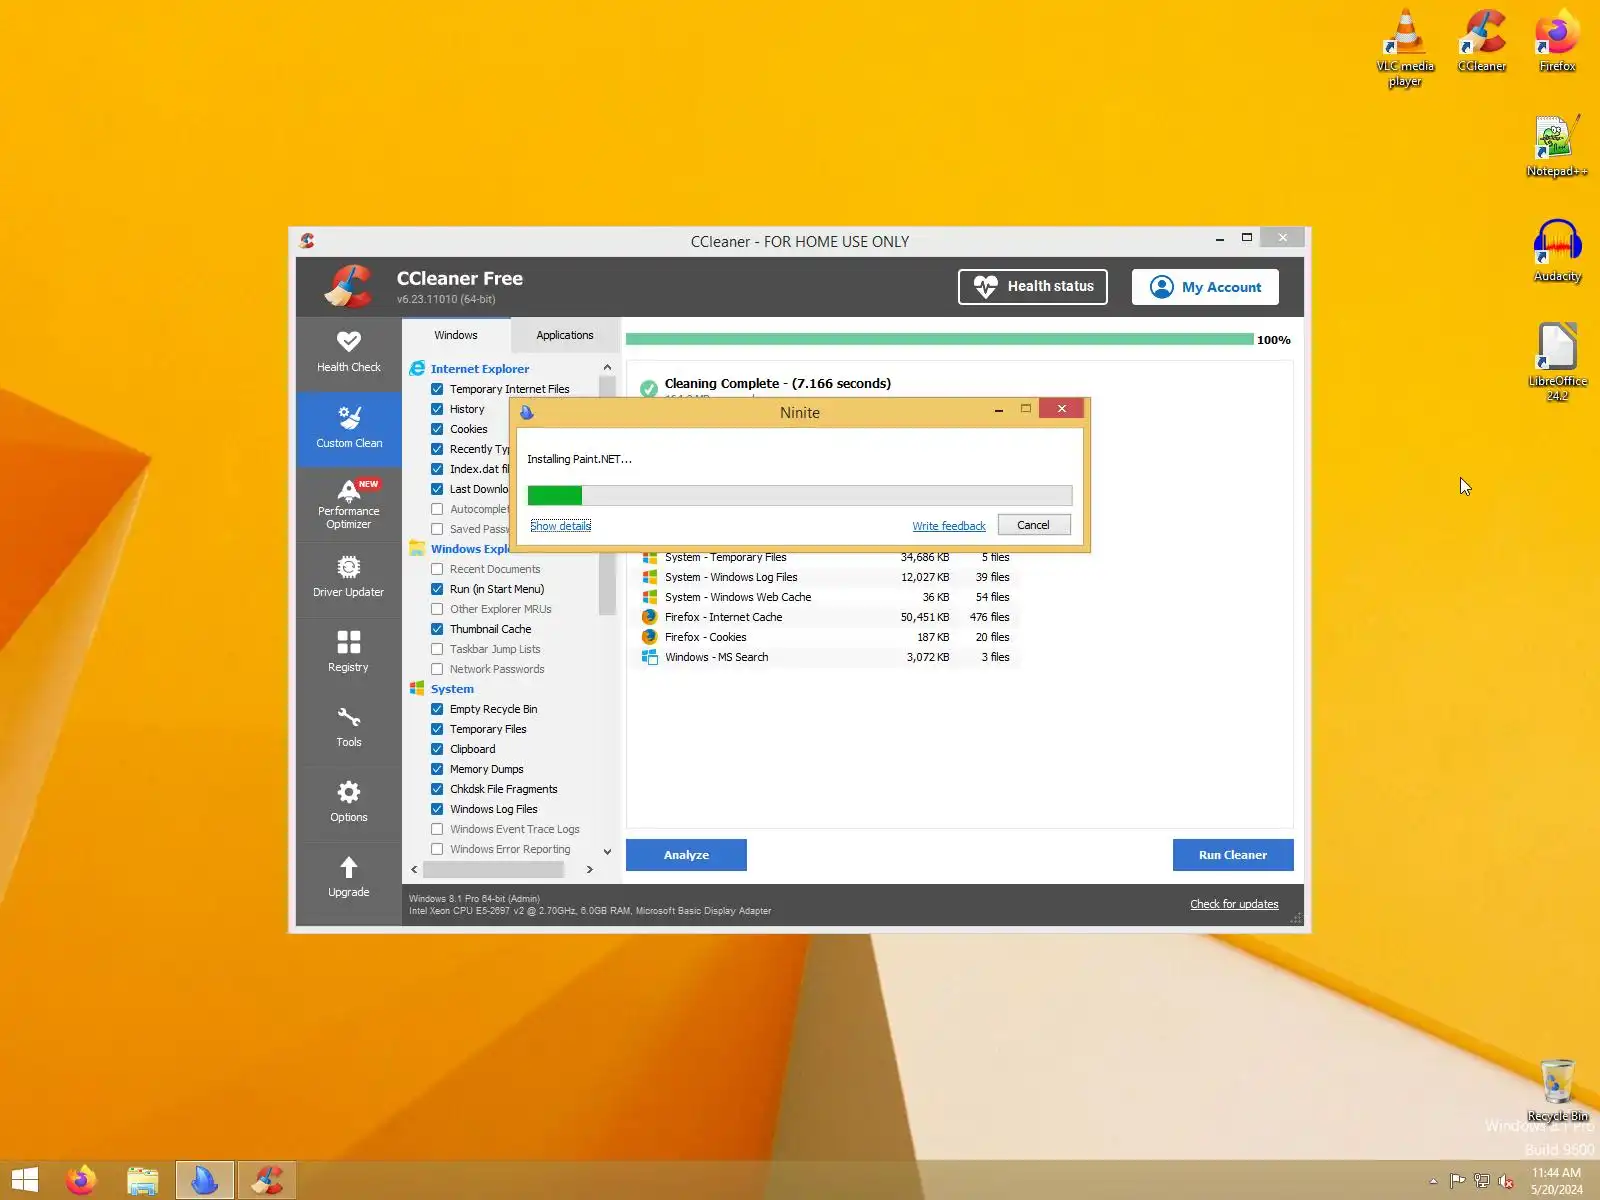Click the Health status button
This screenshot has height=1200, width=1600.
tap(1032, 286)
